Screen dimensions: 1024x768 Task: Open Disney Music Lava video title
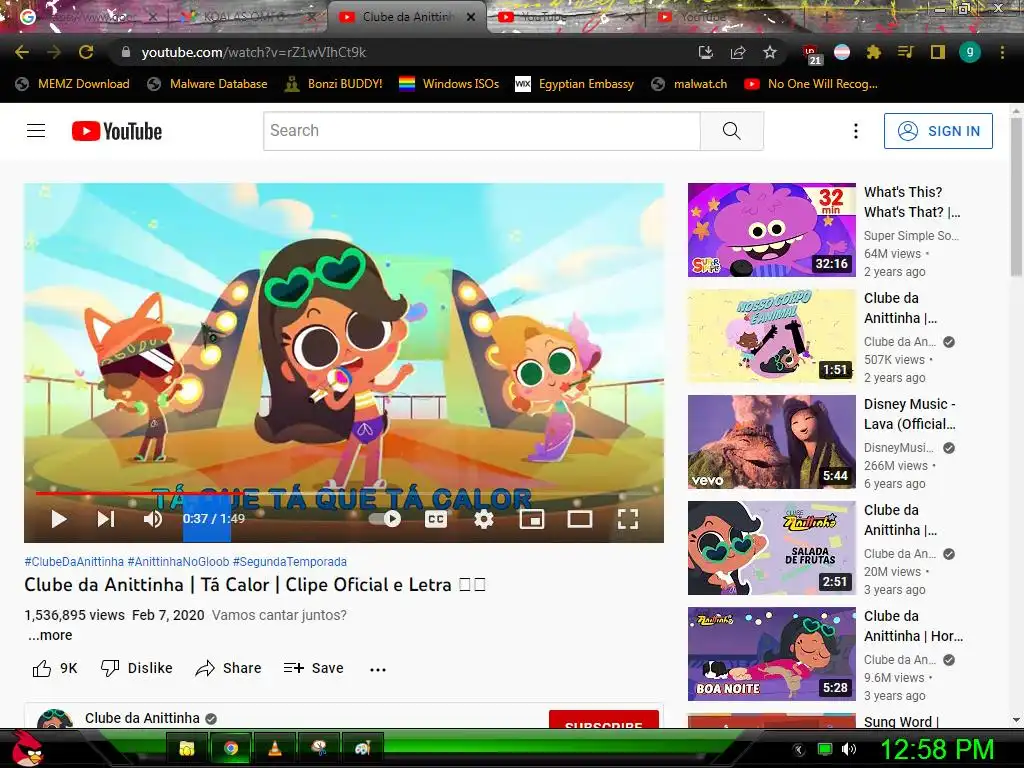tap(910, 414)
